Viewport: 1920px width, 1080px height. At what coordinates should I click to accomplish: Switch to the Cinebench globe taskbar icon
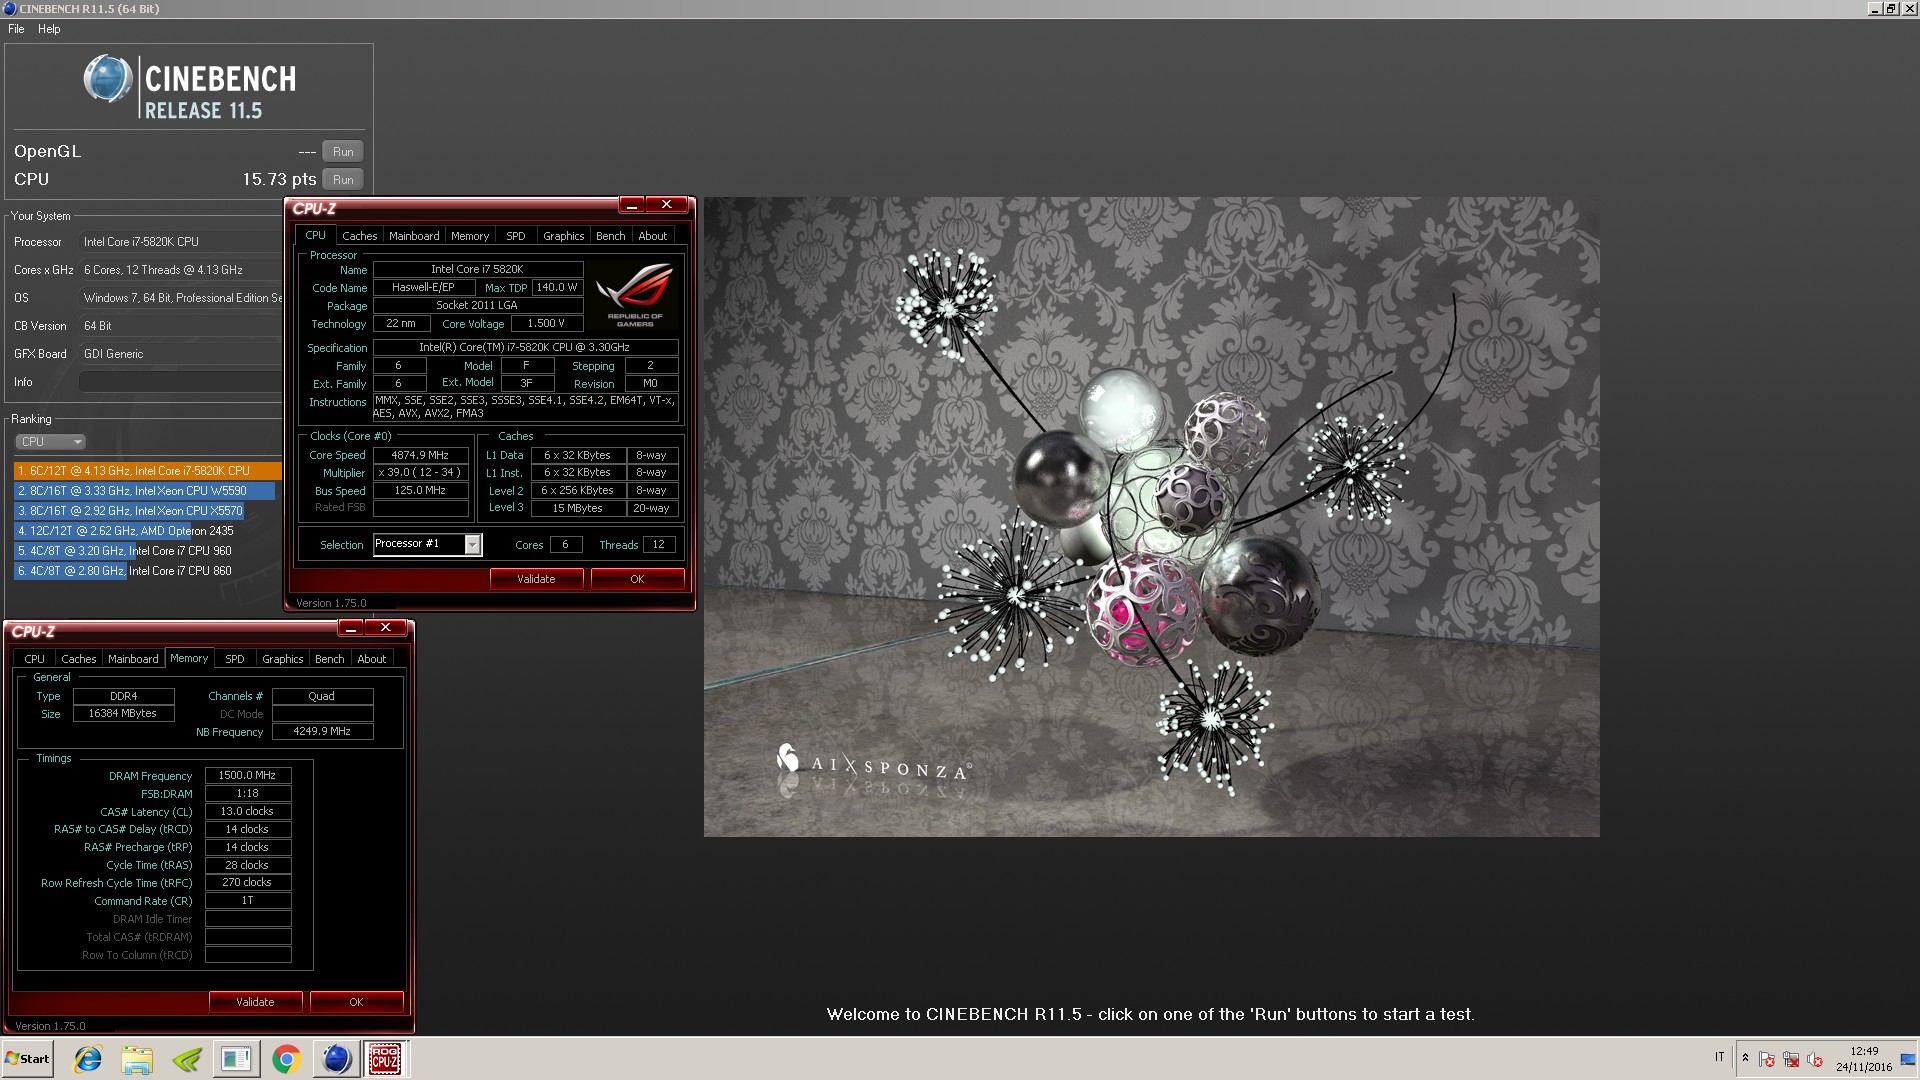[336, 1059]
